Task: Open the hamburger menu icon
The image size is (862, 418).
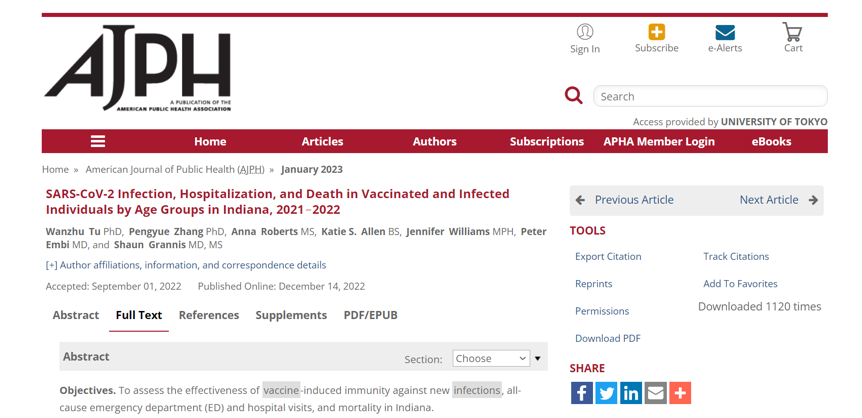Action: coord(98,141)
